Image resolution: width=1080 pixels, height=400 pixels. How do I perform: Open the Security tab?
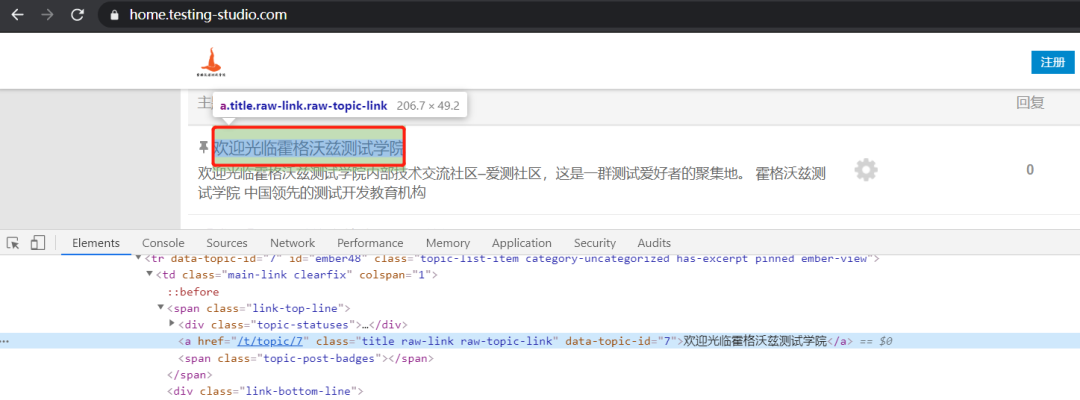tap(594, 243)
